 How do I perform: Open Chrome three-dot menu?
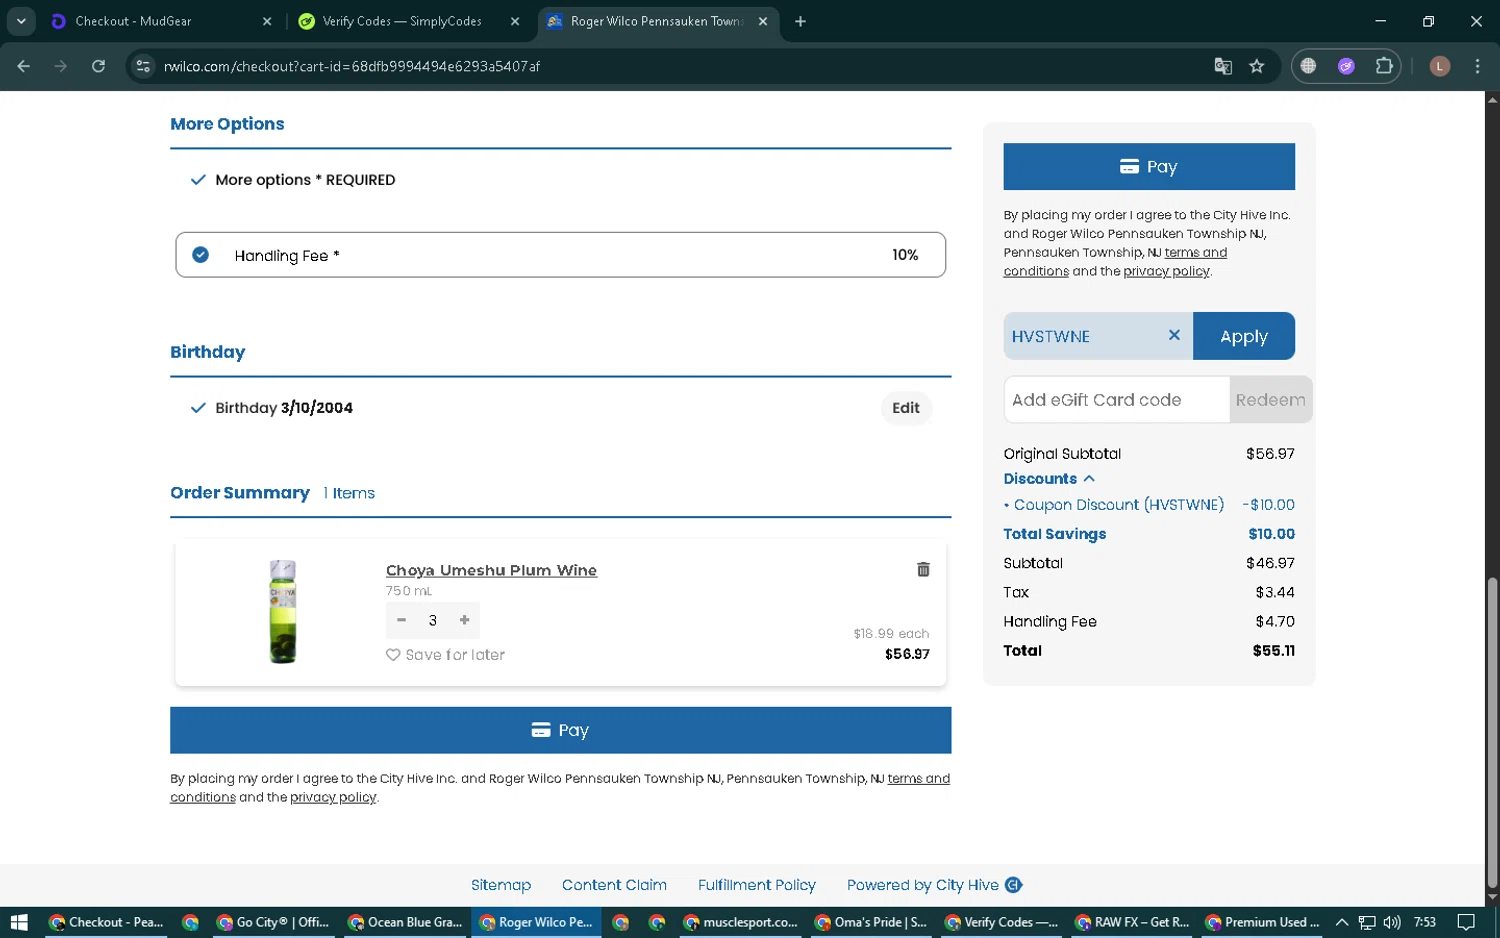pos(1478,66)
